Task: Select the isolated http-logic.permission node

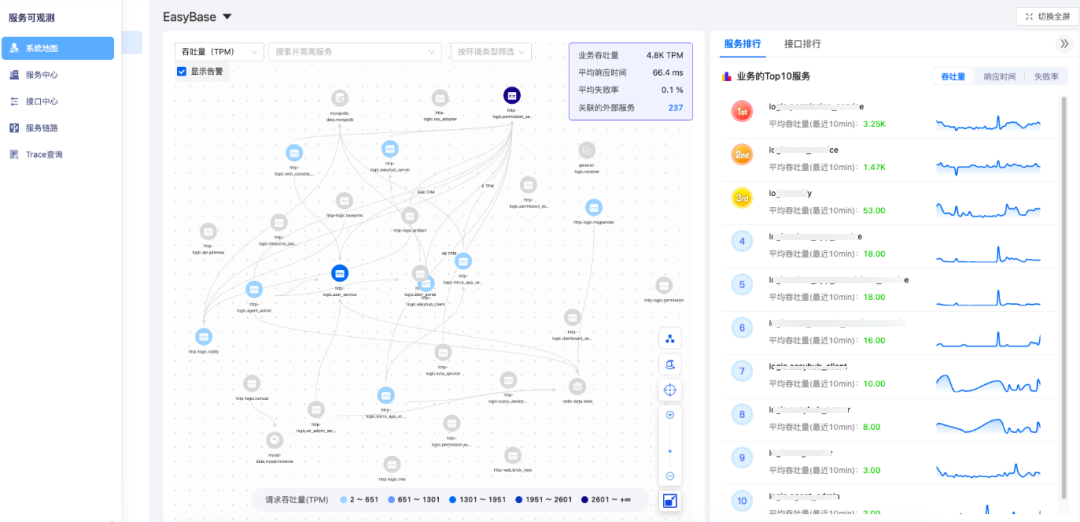Action: (x=663, y=285)
